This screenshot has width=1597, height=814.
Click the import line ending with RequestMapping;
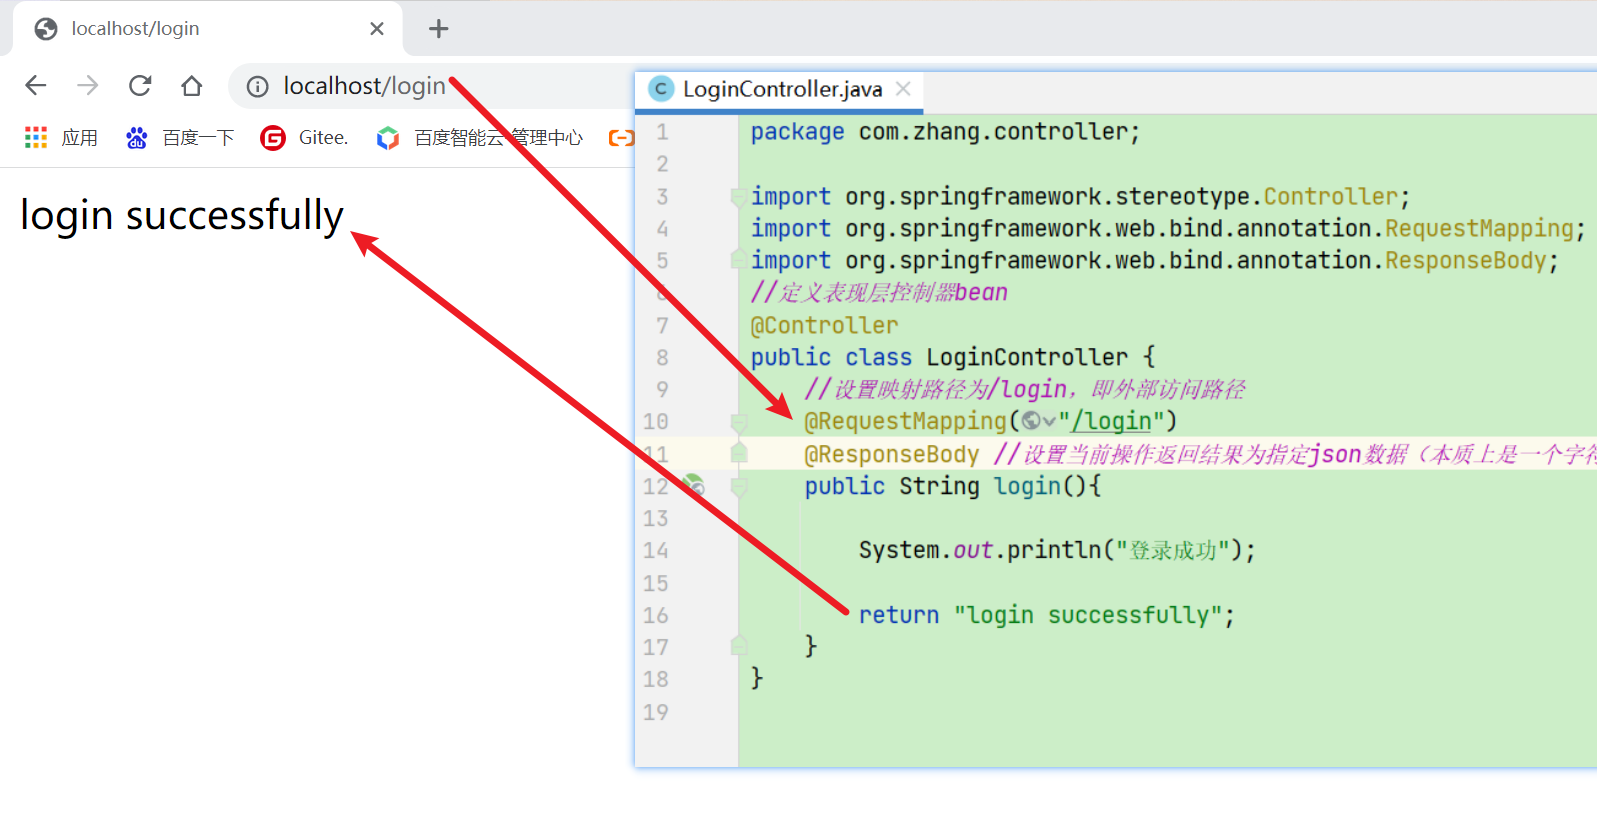[x=1168, y=228]
